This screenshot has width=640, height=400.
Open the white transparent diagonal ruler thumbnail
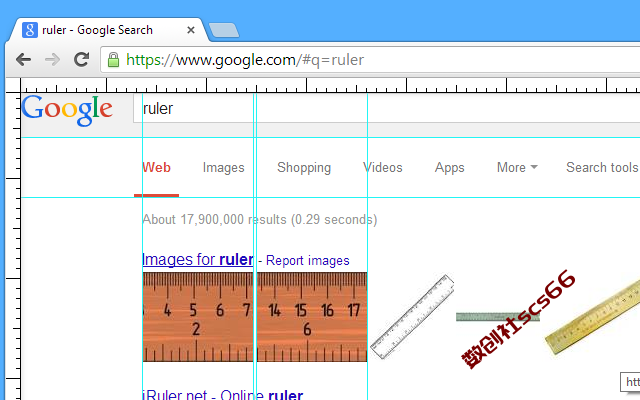[412, 317]
